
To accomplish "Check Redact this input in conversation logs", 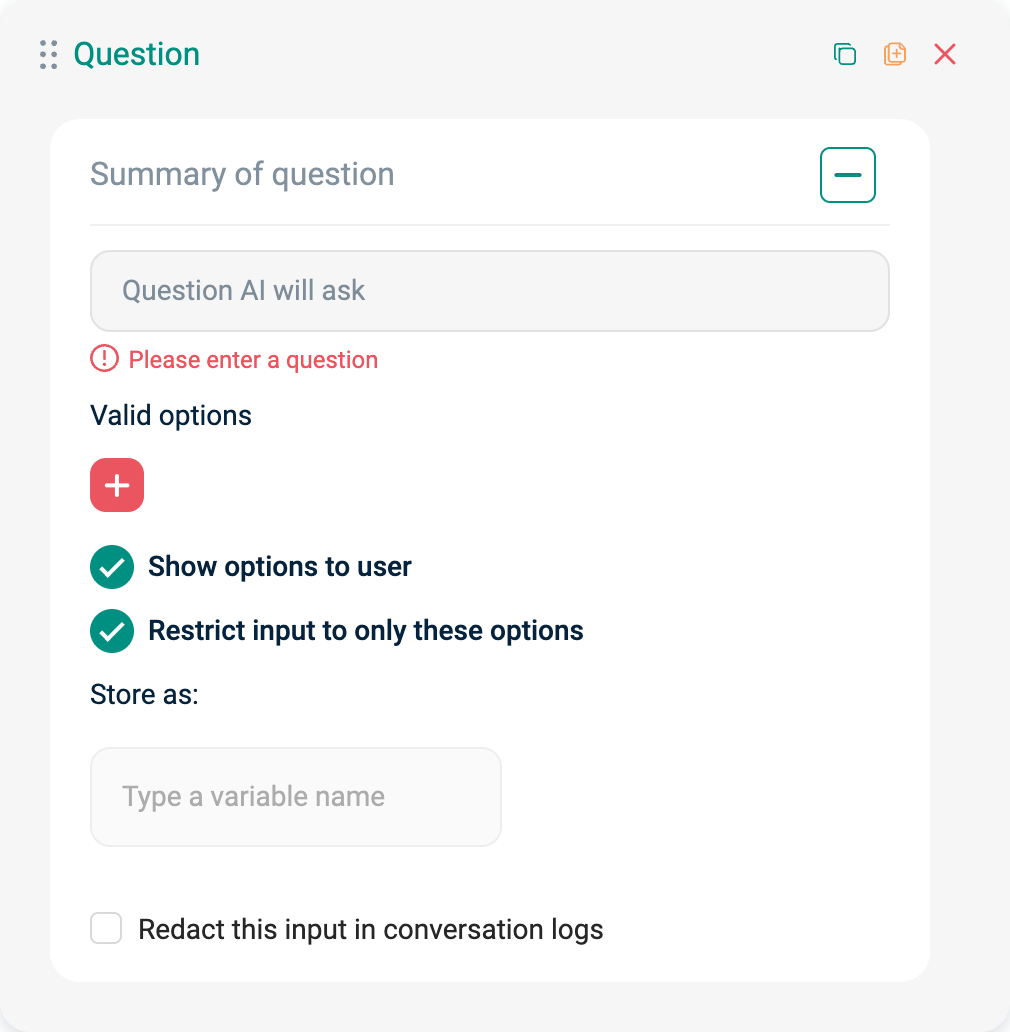I will pyautogui.click(x=105, y=928).
